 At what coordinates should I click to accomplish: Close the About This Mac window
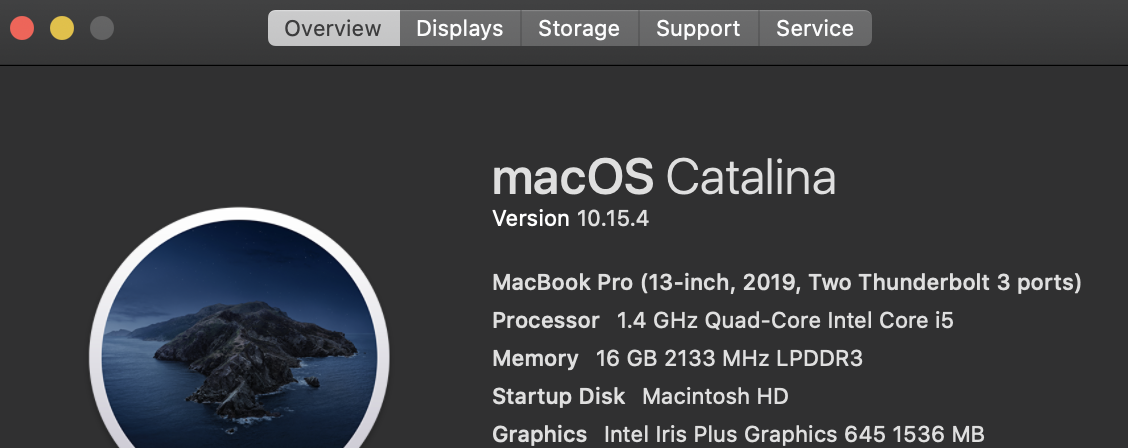point(22,28)
